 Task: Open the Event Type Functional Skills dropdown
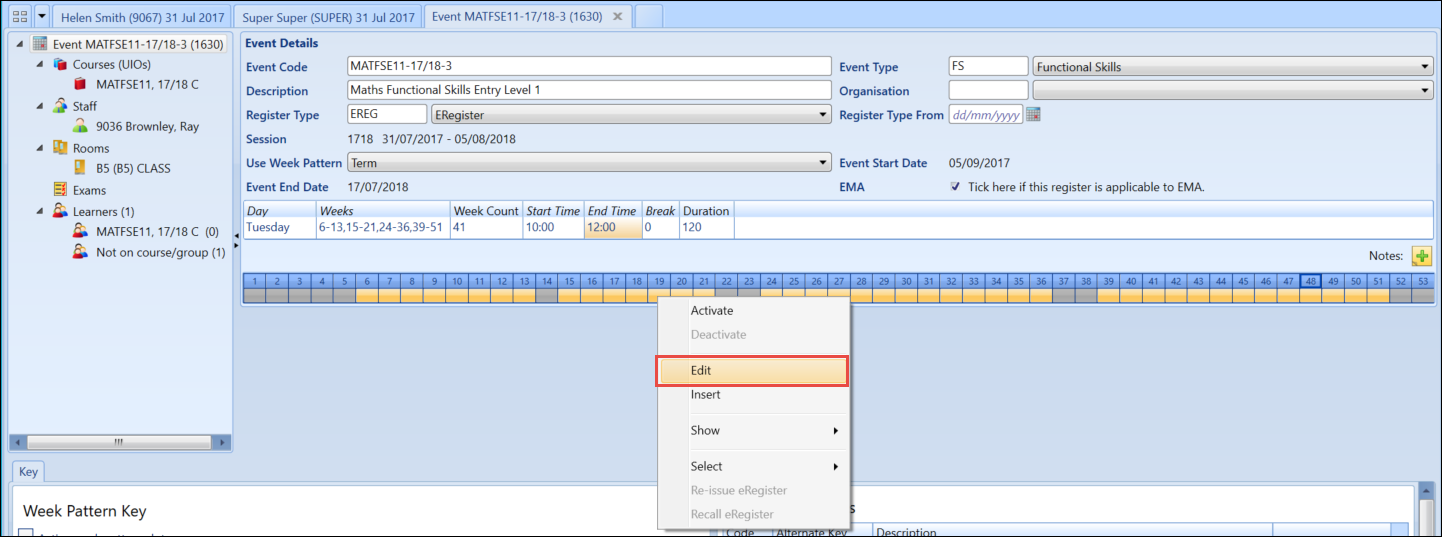click(1424, 67)
